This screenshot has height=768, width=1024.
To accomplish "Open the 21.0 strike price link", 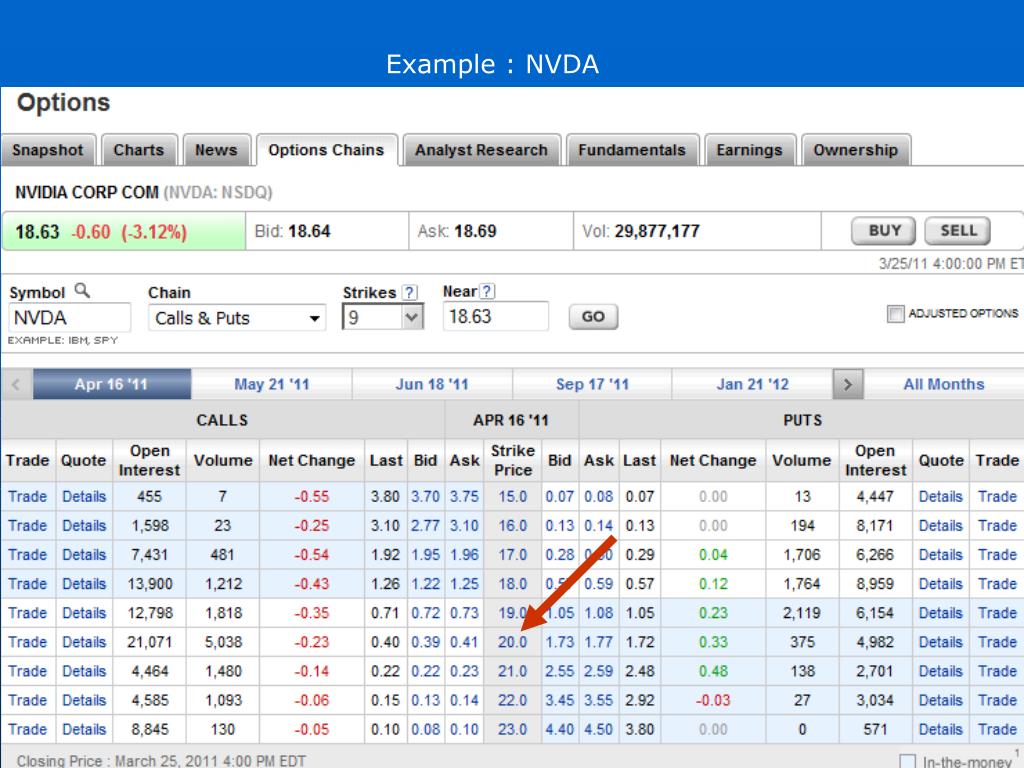I will point(513,671).
